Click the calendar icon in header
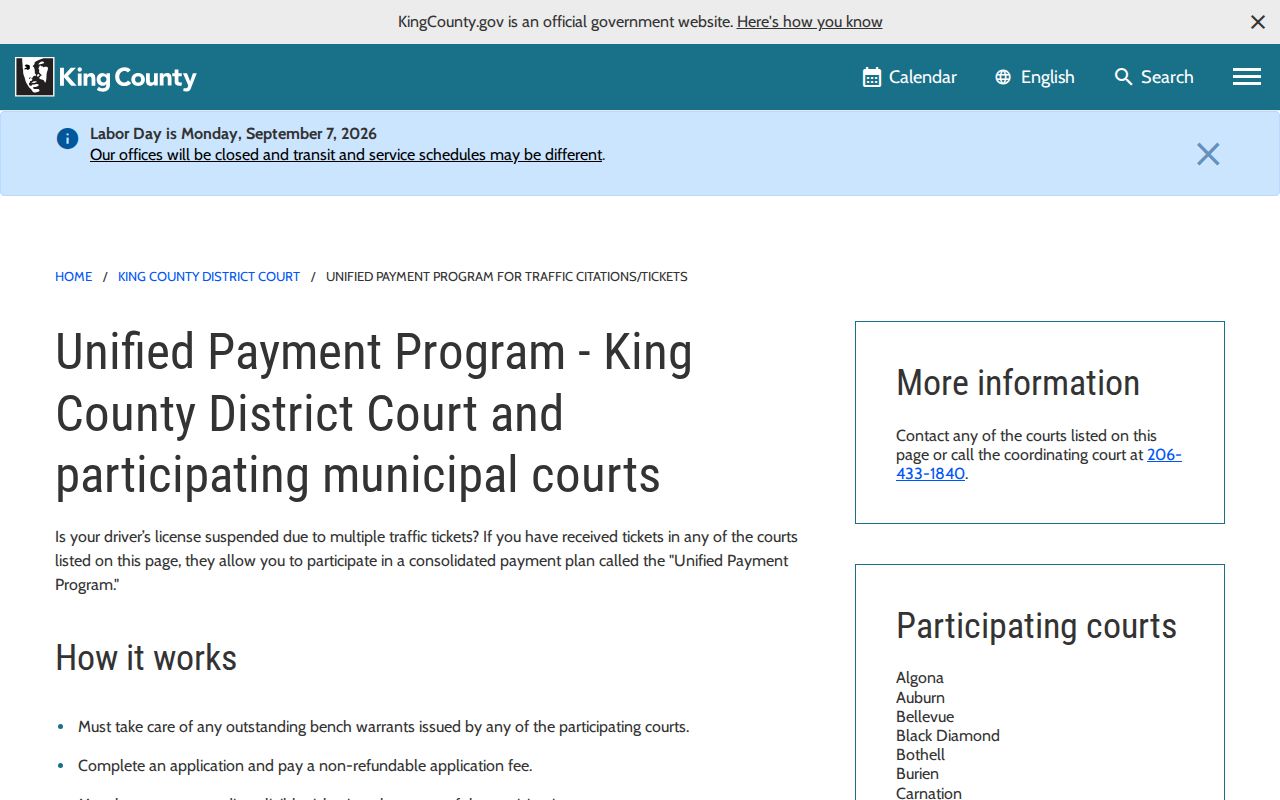Screen dimensions: 1280x800 872,77
